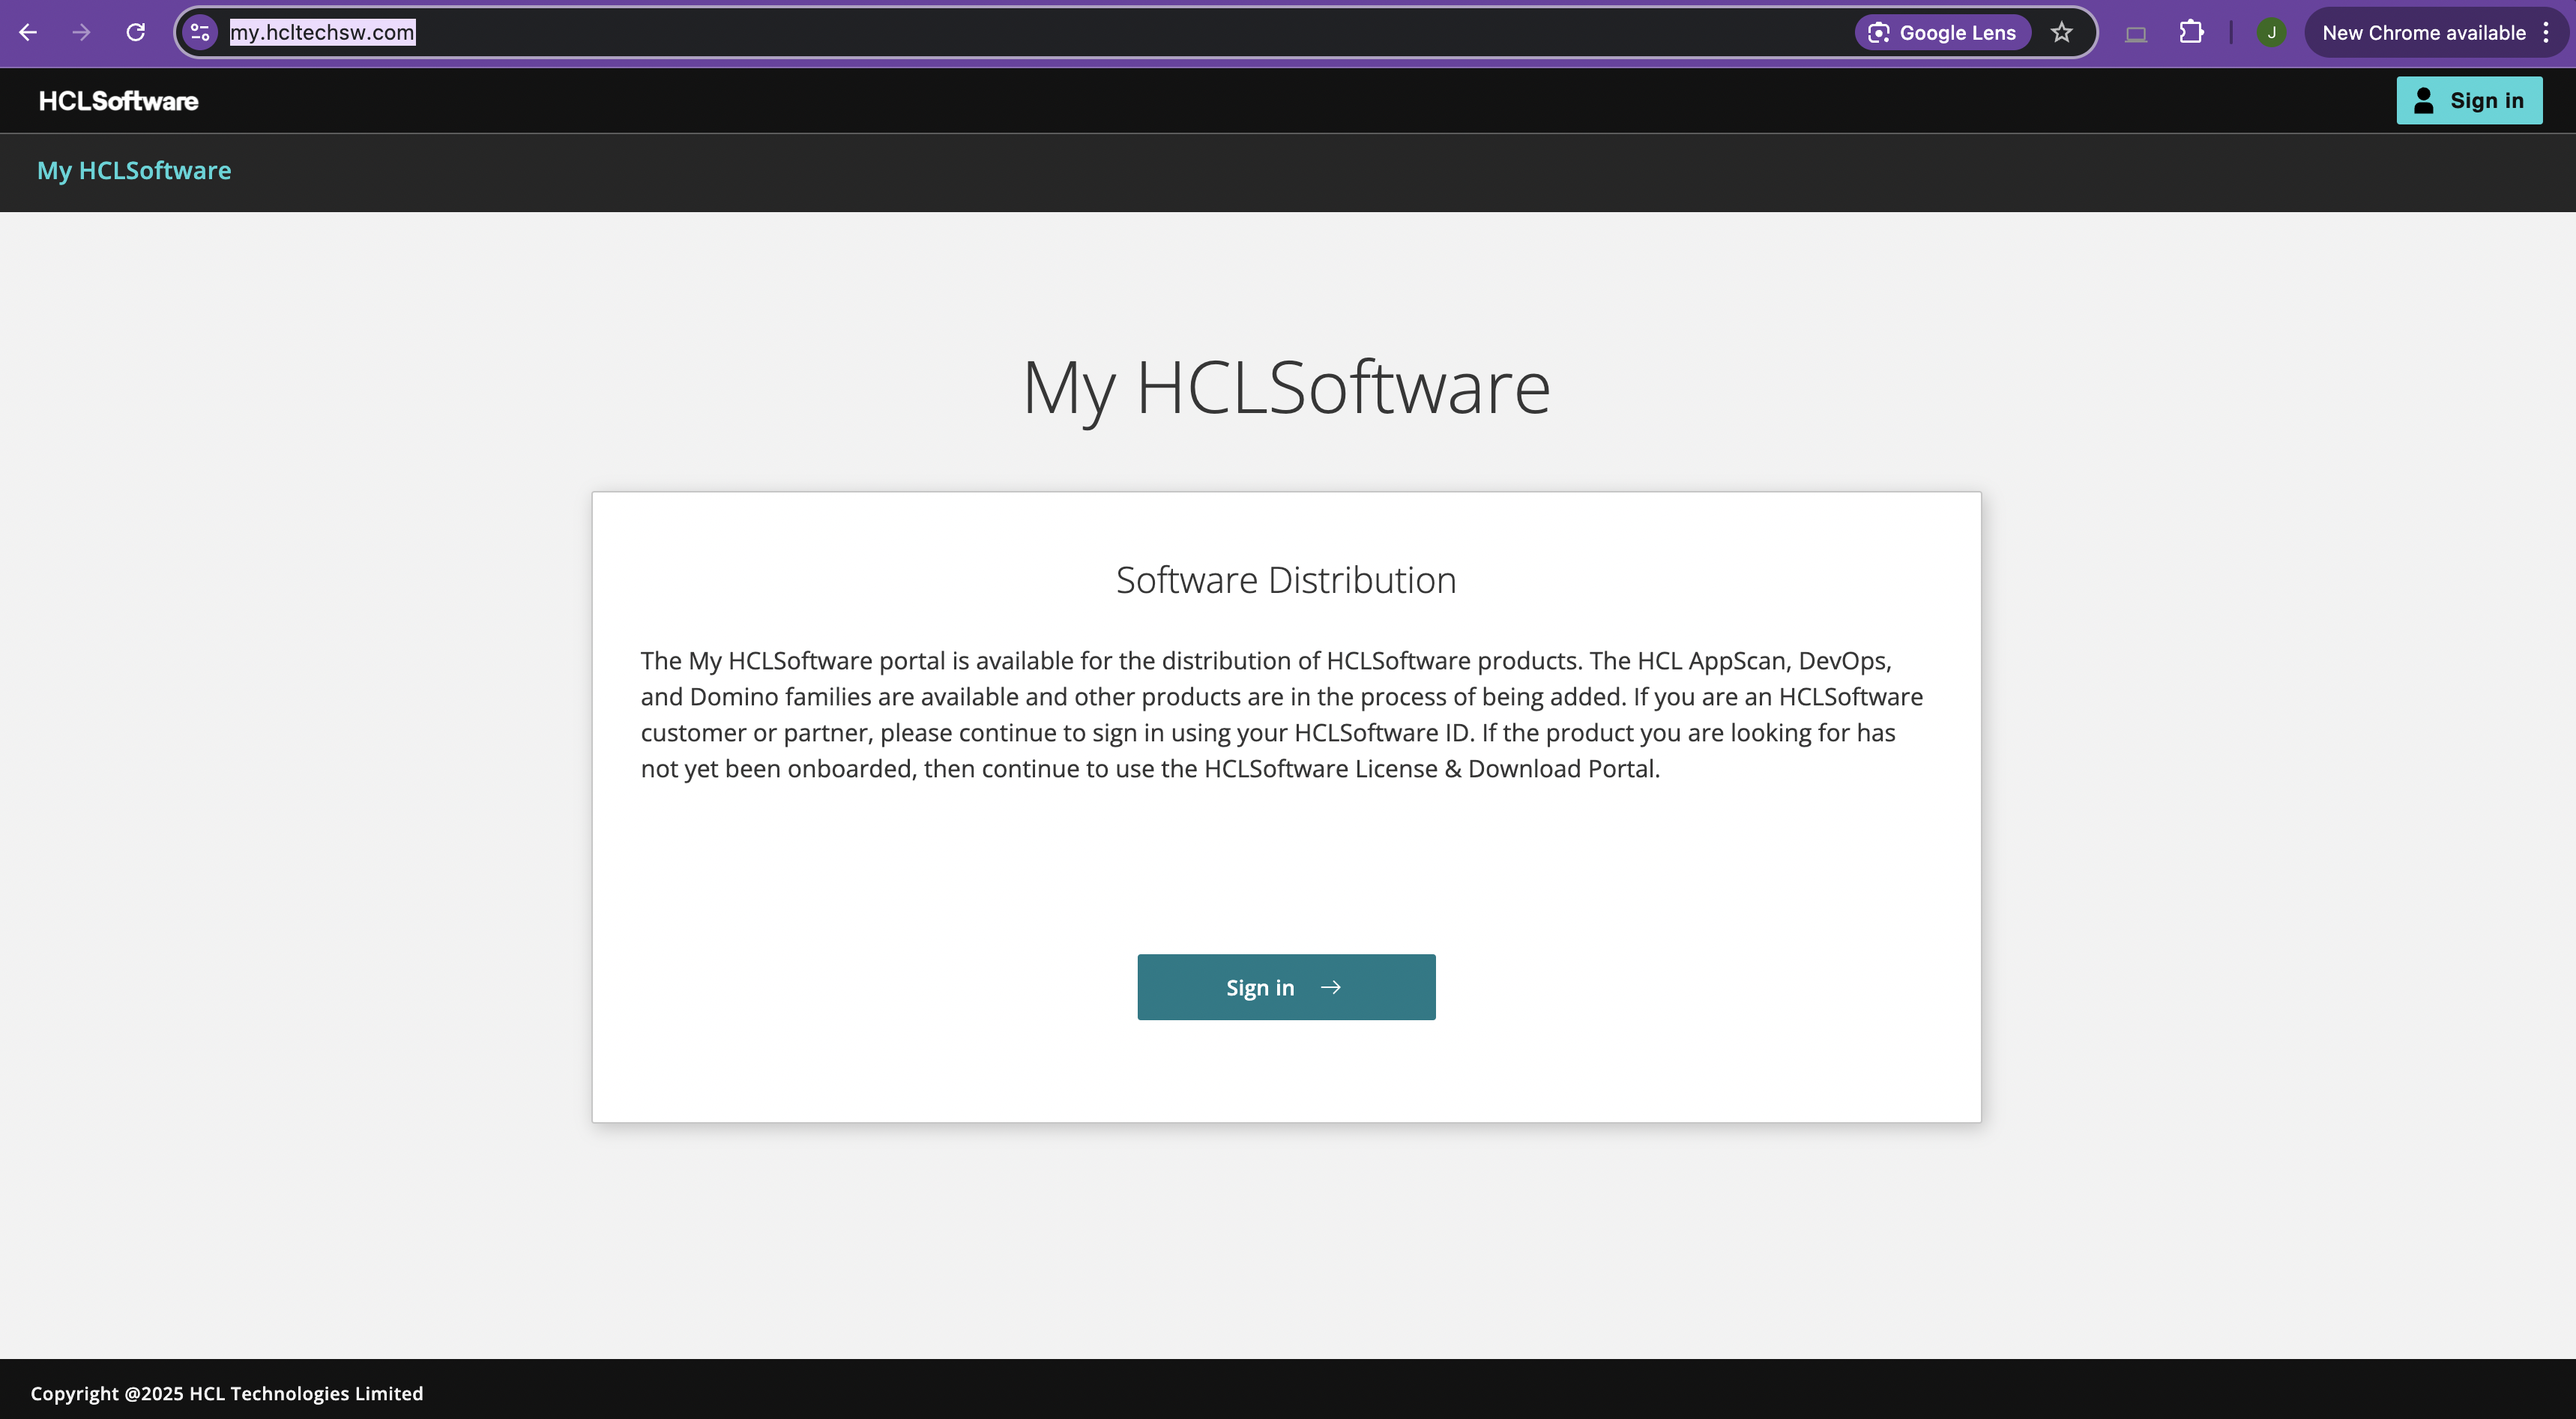2576x1419 pixels.
Task: Open the green J profile avatar
Action: pos(2271,32)
